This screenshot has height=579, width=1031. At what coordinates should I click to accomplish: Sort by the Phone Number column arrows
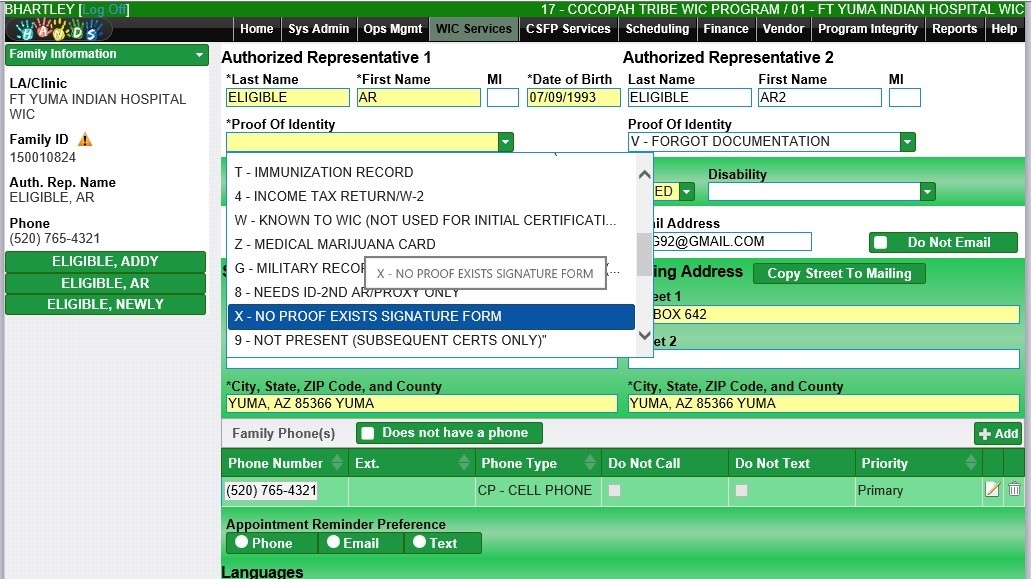335,463
